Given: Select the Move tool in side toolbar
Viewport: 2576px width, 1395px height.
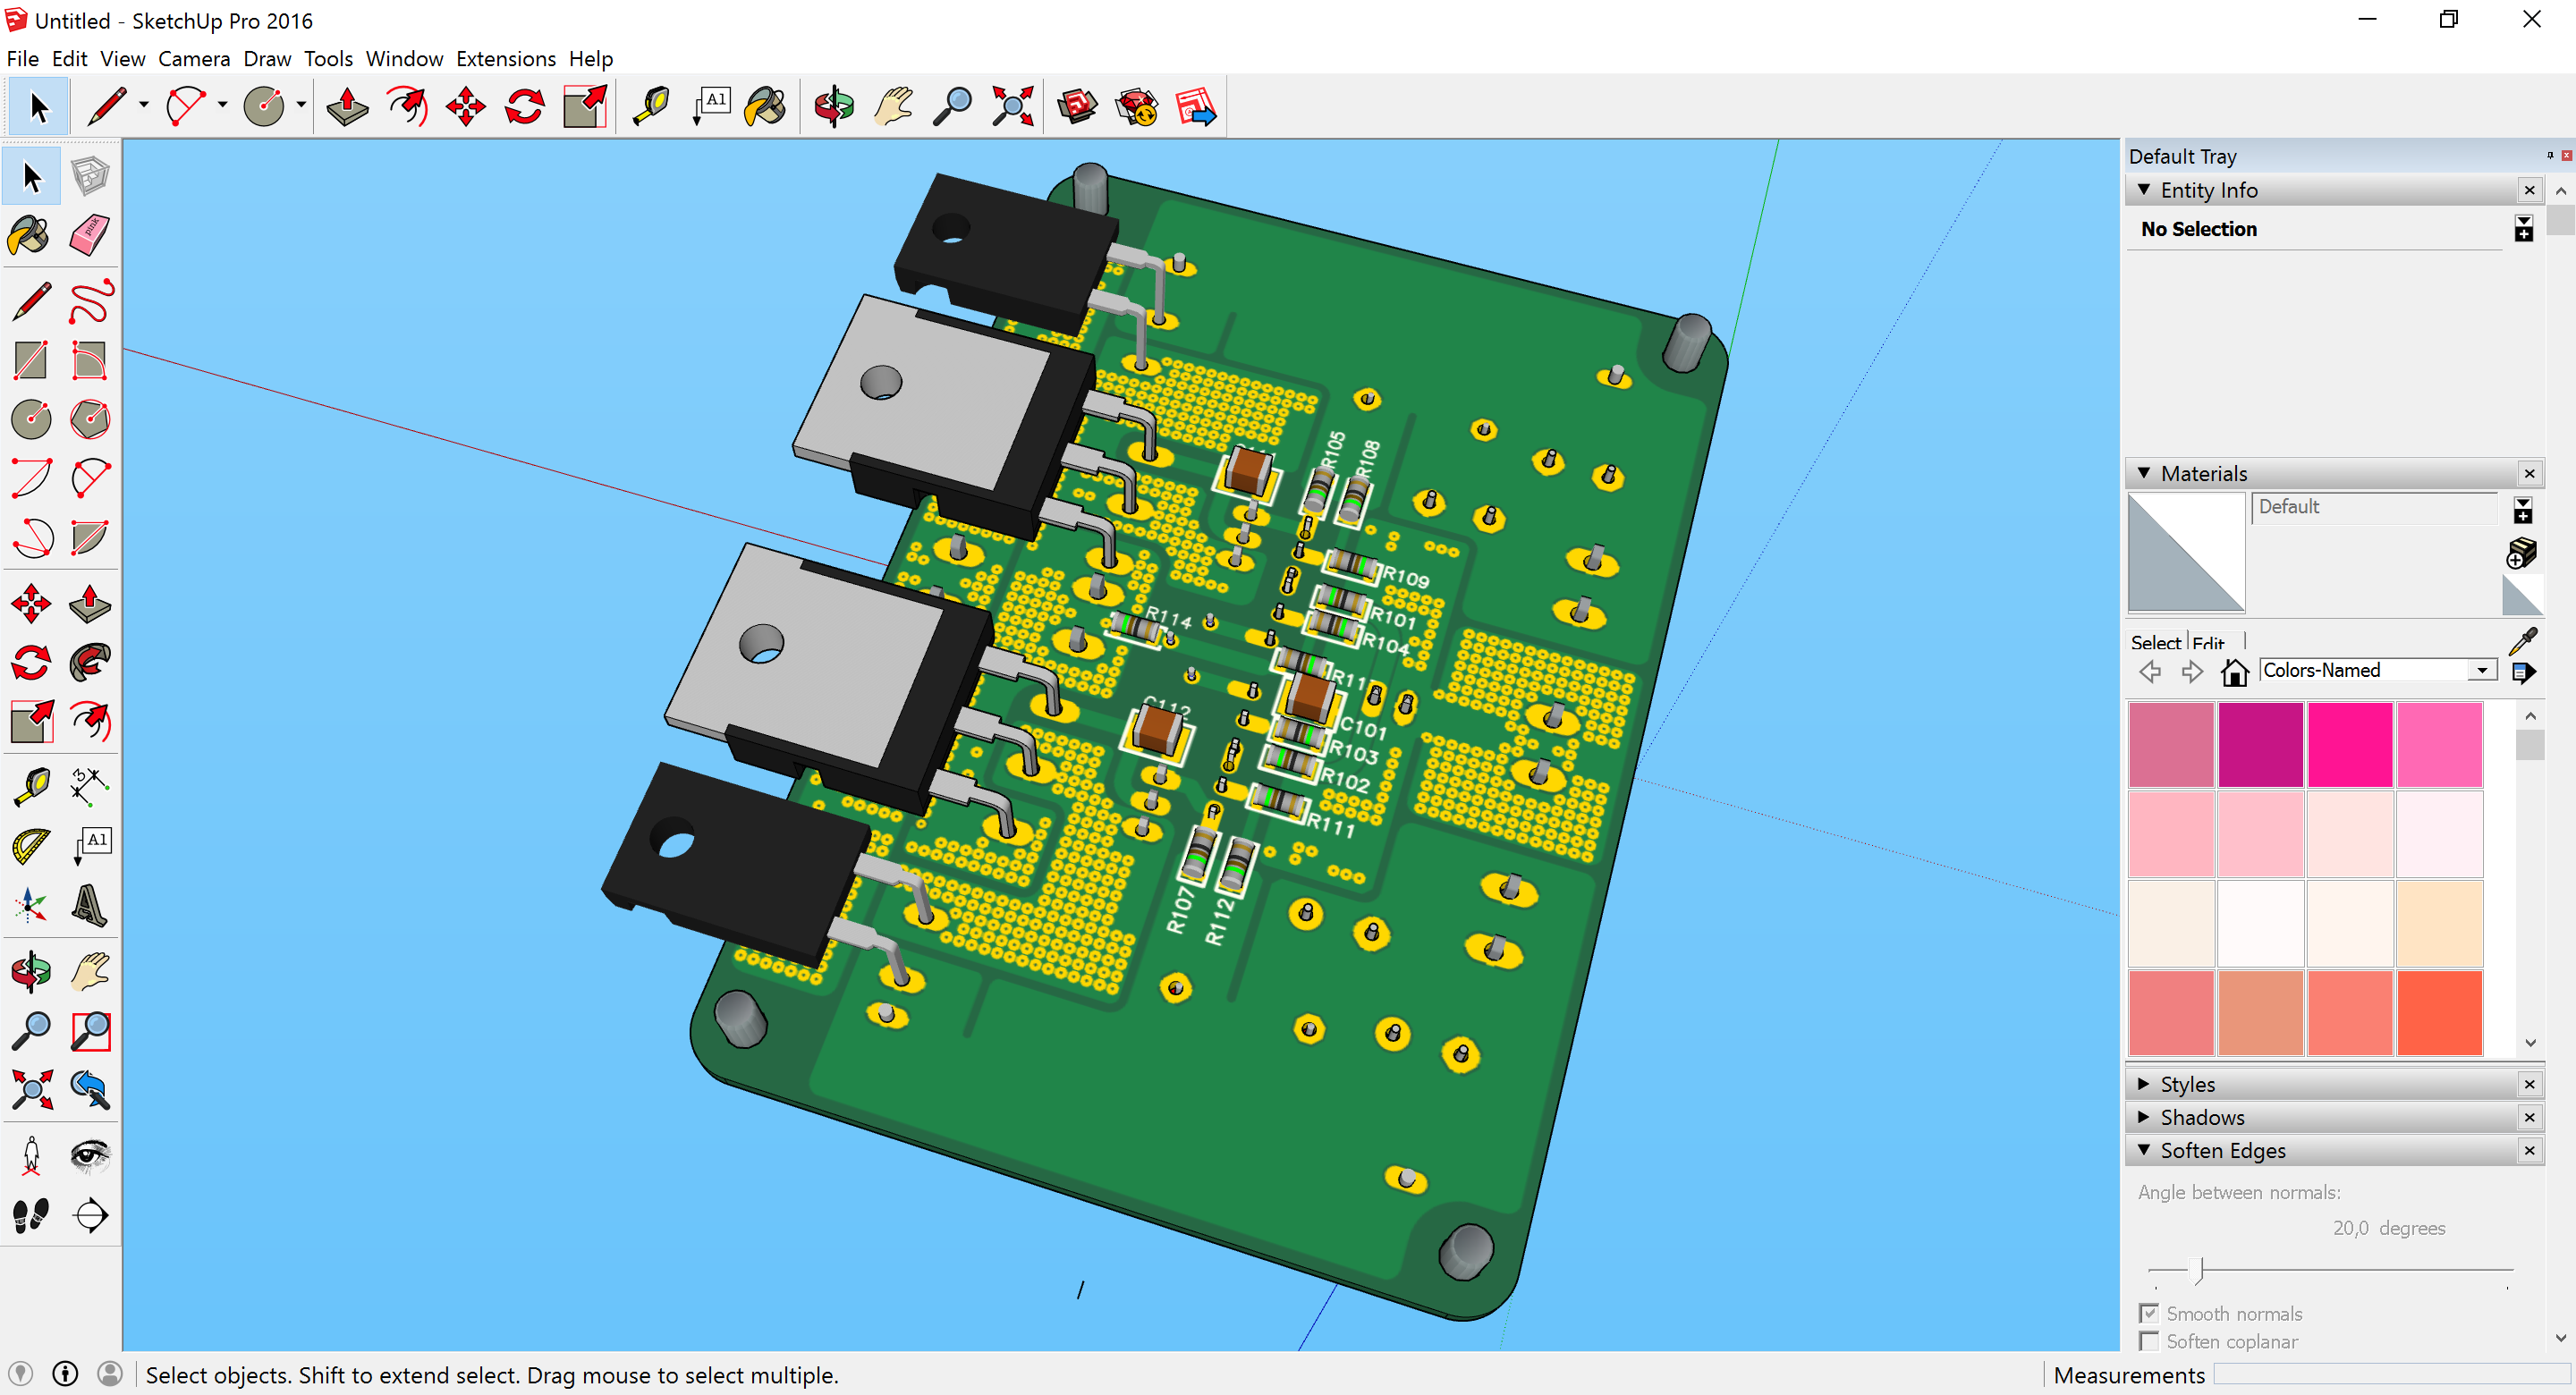Looking at the screenshot, I should coord(31,603).
